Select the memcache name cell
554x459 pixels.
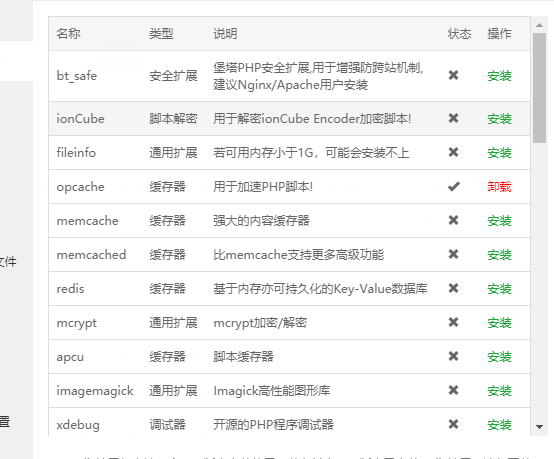pyautogui.click(x=88, y=221)
